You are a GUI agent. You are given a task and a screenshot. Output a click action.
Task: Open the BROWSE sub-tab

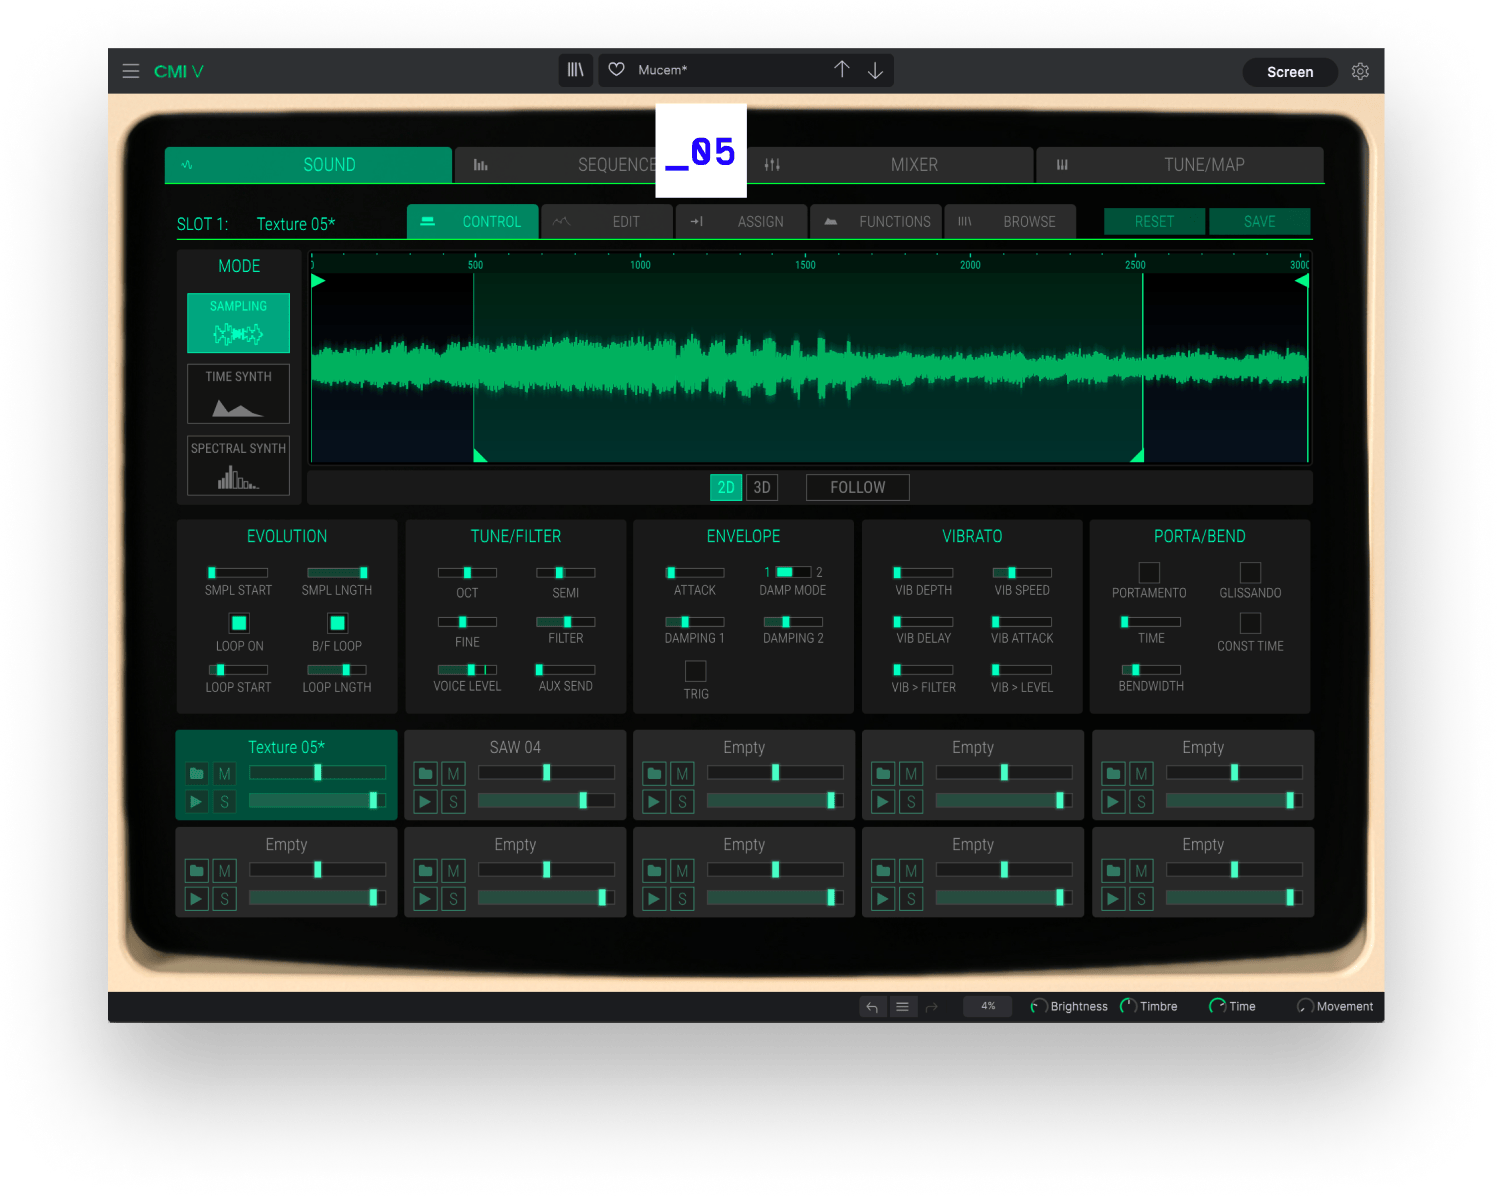pos(1010,221)
